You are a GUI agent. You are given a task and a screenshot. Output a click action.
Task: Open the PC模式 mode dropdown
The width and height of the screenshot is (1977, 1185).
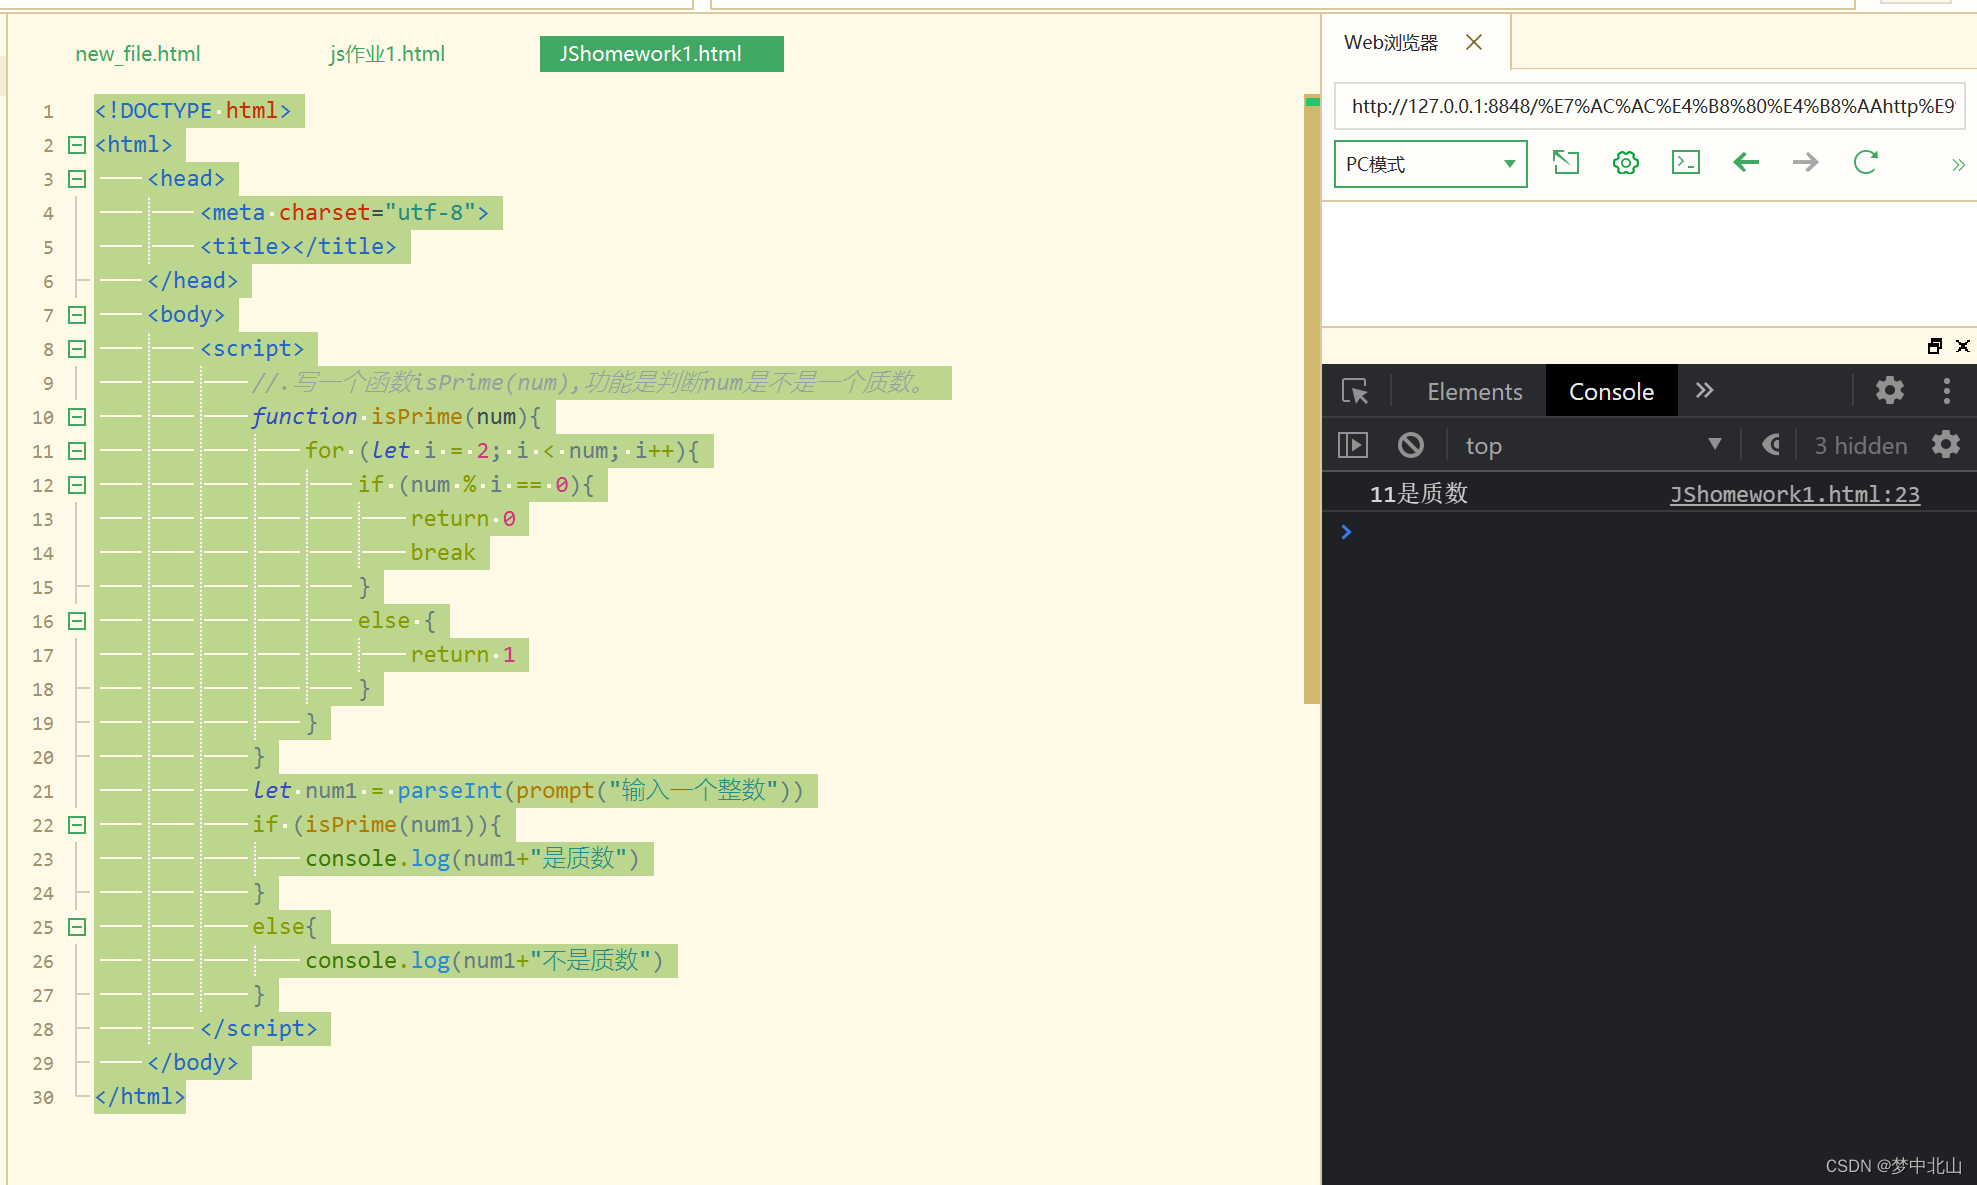click(x=1430, y=164)
